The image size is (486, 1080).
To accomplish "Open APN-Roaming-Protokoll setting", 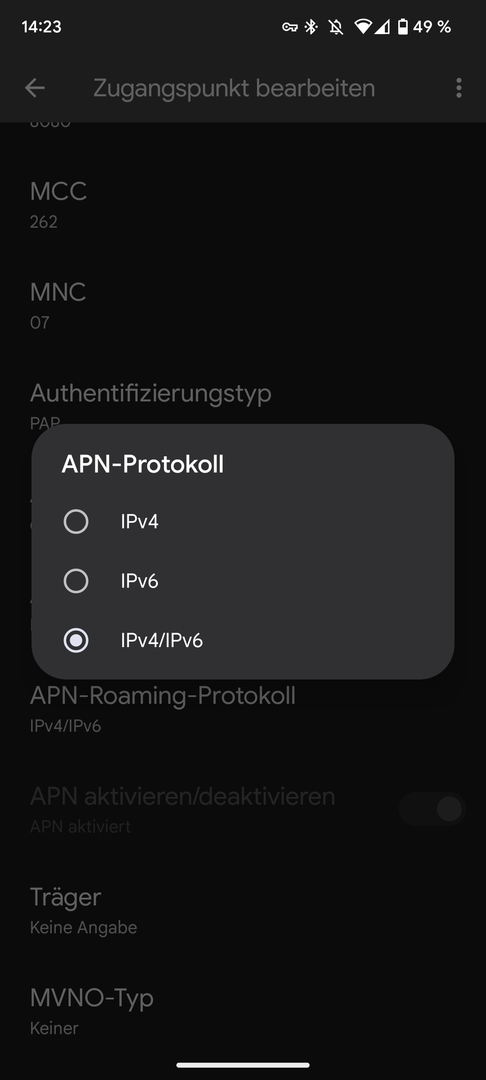I will (x=243, y=708).
